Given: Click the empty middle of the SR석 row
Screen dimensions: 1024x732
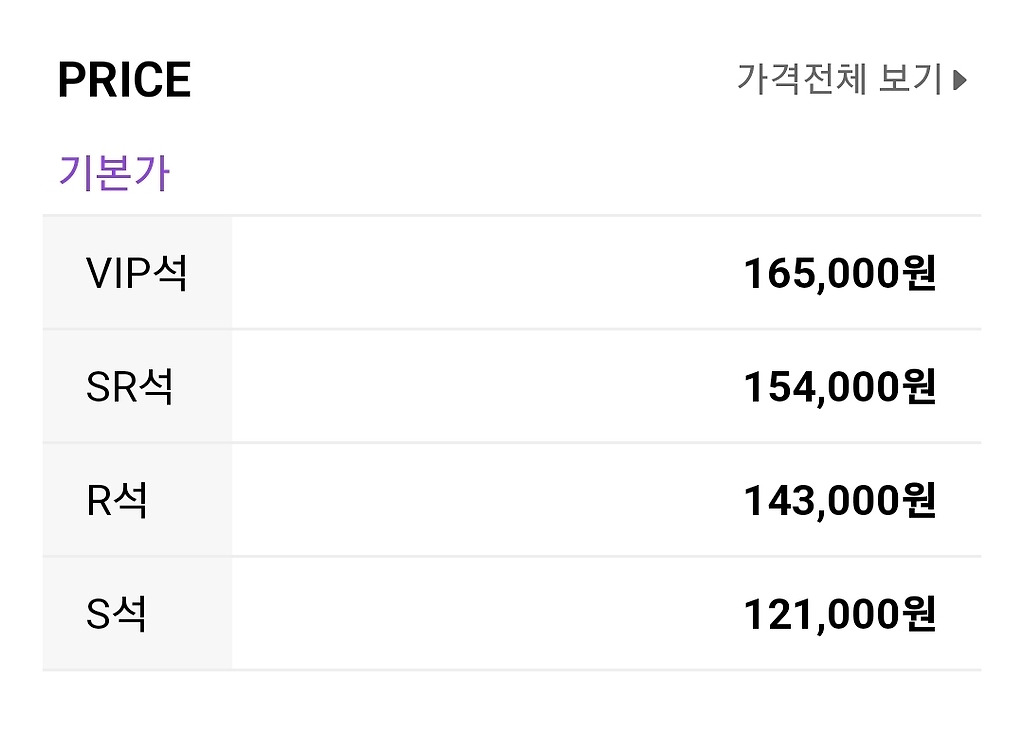Looking at the screenshot, I should [480, 387].
